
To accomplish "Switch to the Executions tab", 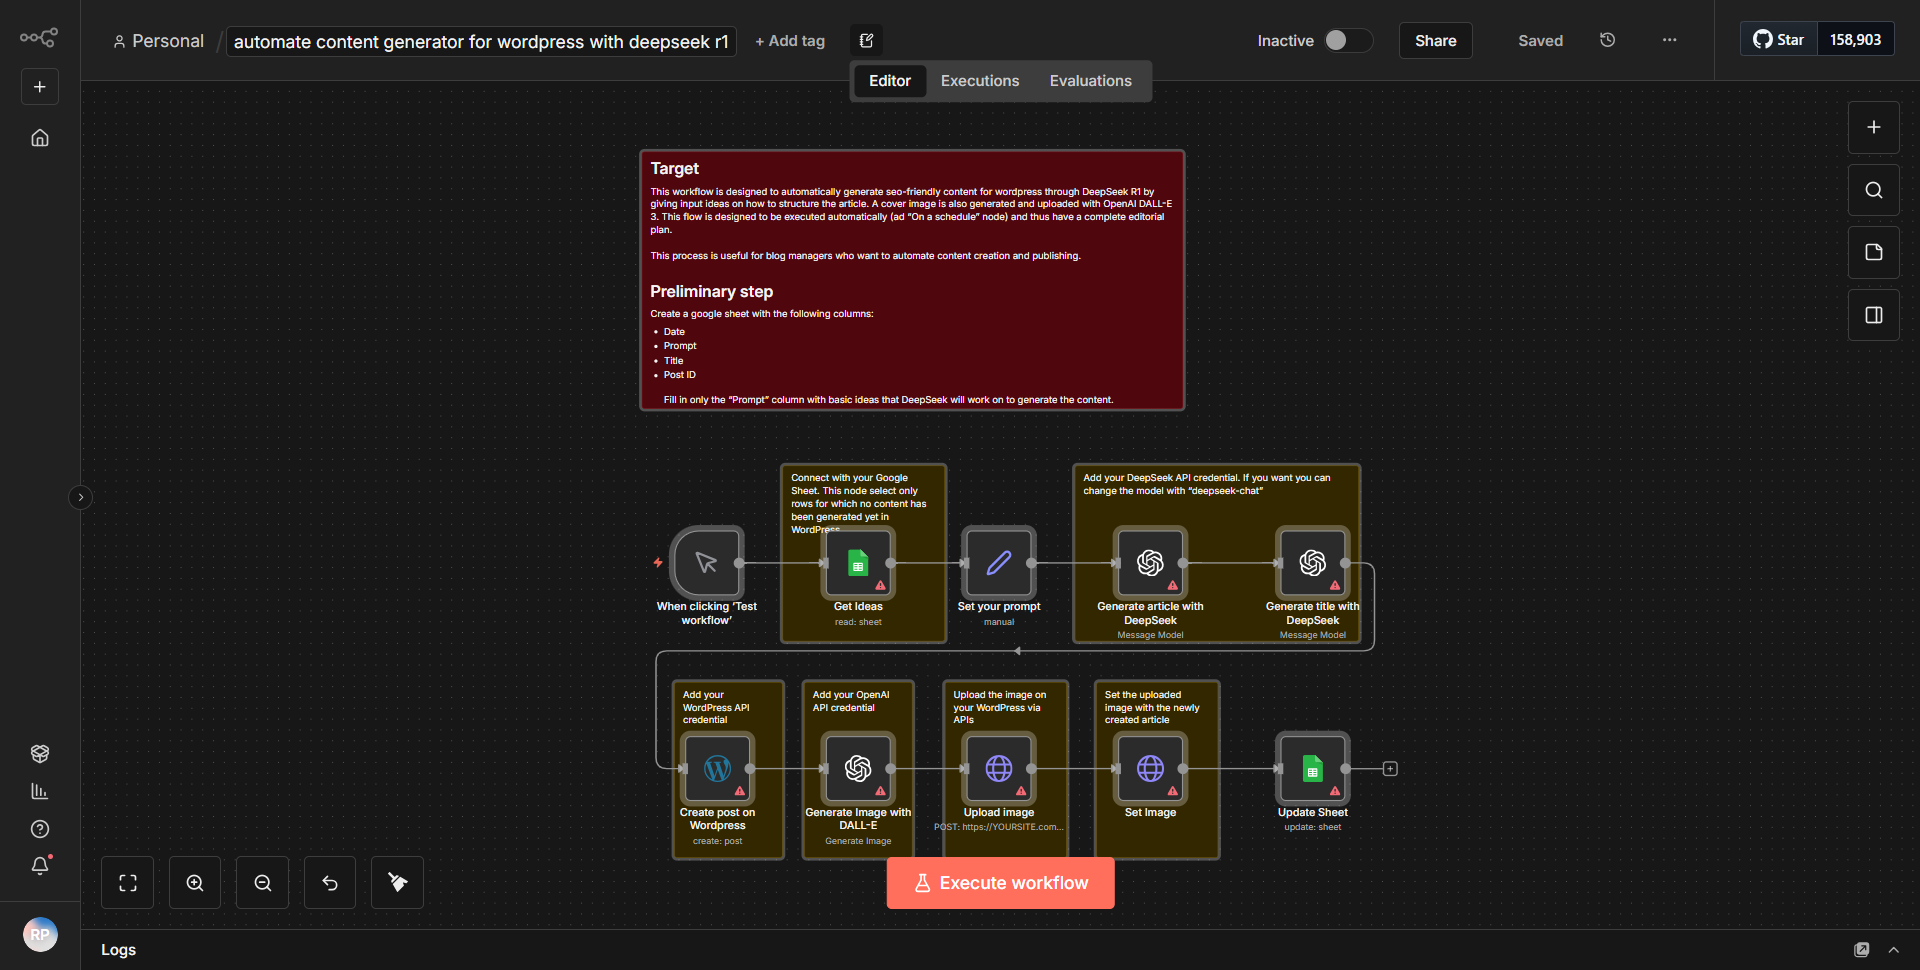I will (x=979, y=80).
